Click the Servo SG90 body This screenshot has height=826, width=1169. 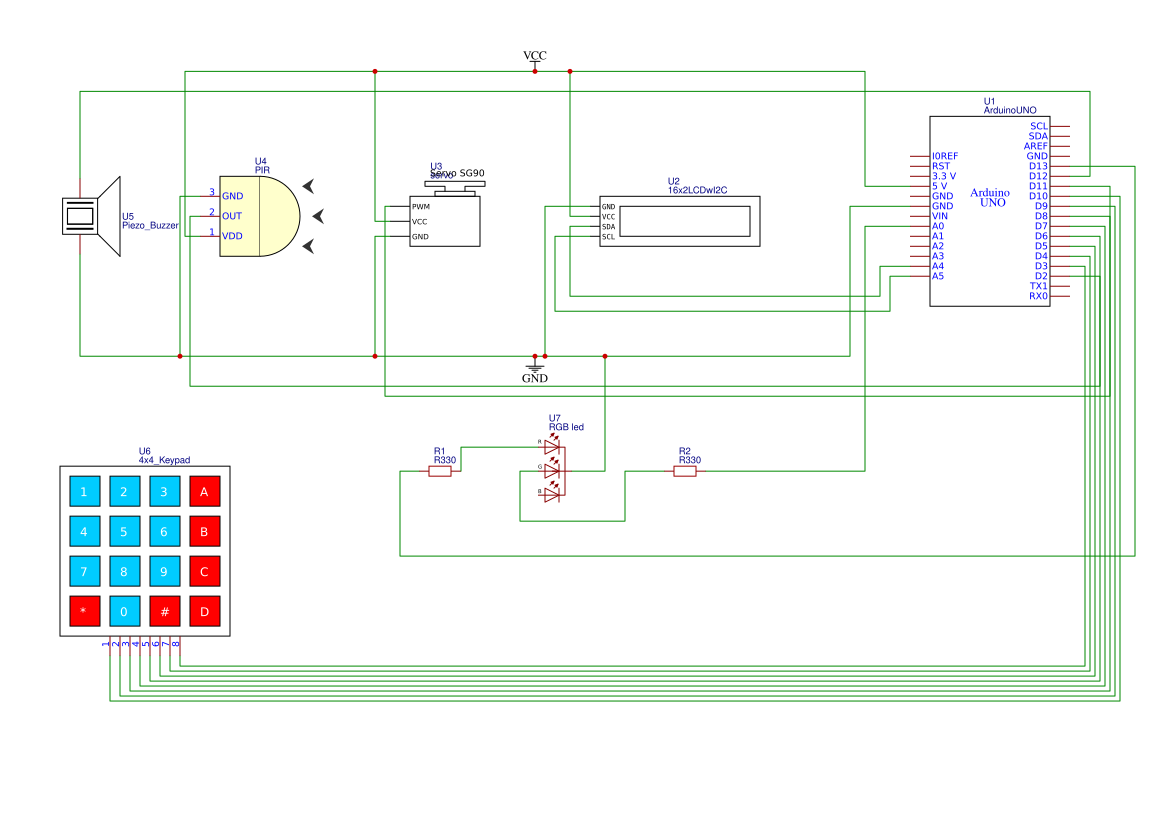pyautogui.click(x=444, y=221)
